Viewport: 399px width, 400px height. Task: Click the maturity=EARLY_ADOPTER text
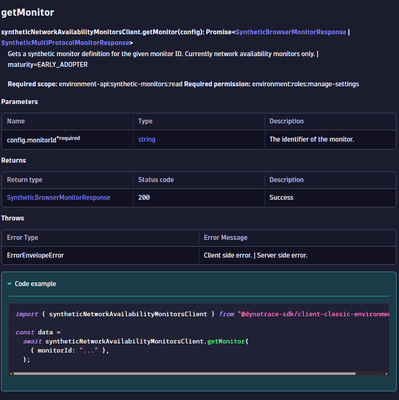coord(48,65)
